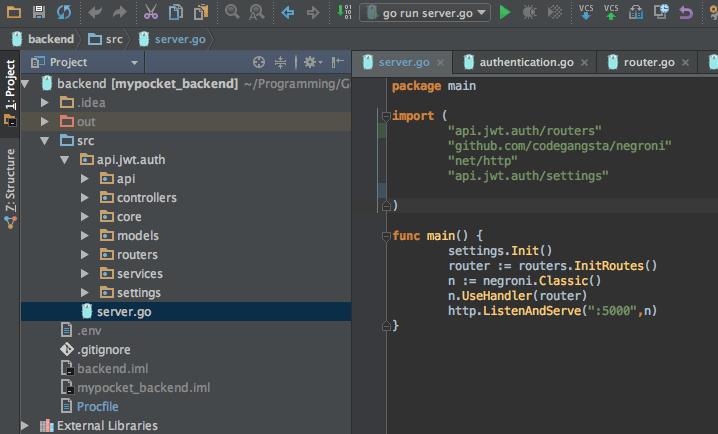Screen dimensions: 718x434
Task: Collapse the api.jwt.auth folder
Action: [x=65, y=160]
